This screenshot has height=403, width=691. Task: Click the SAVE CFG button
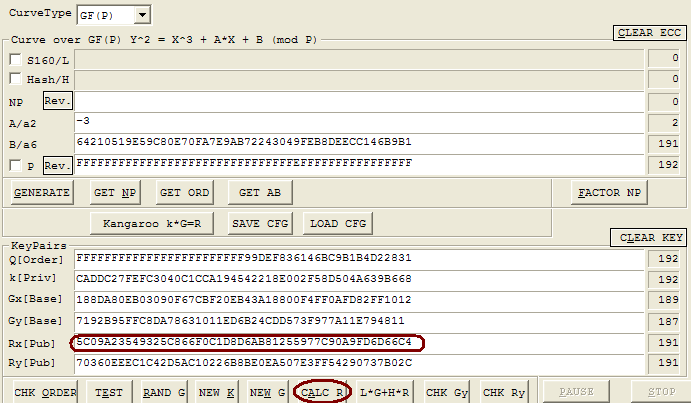click(x=260, y=224)
